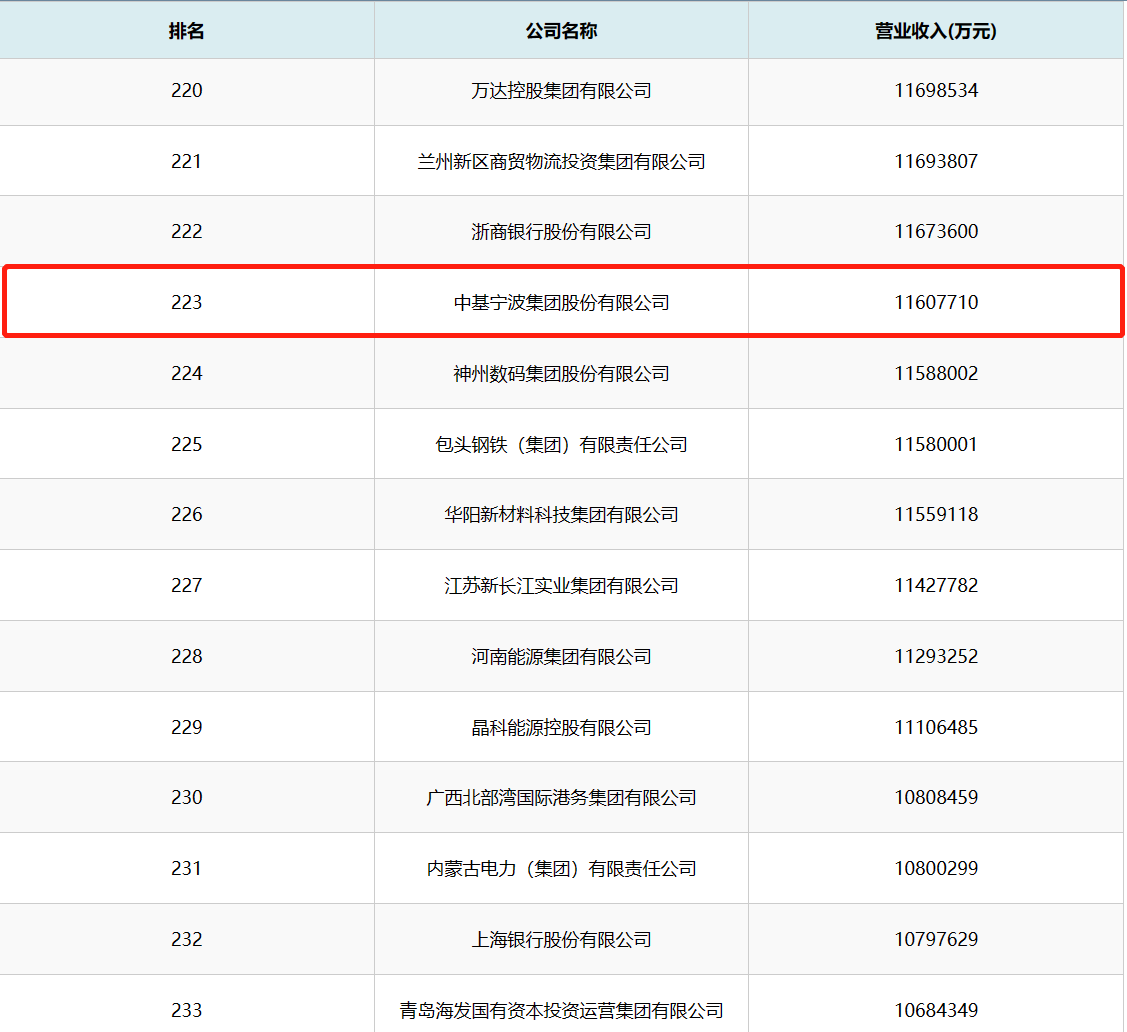The image size is (1127, 1032).
Task: Select rank number 223
Action: 186,302
